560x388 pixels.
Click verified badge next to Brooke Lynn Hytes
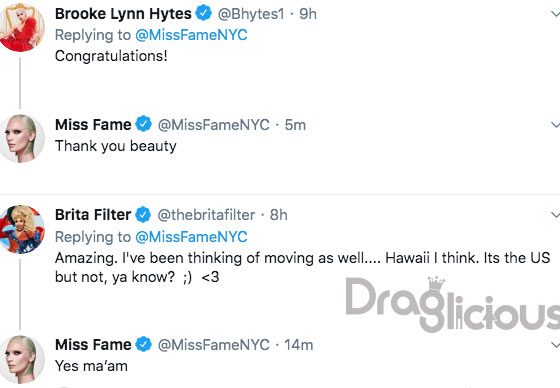(x=203, y=14)
